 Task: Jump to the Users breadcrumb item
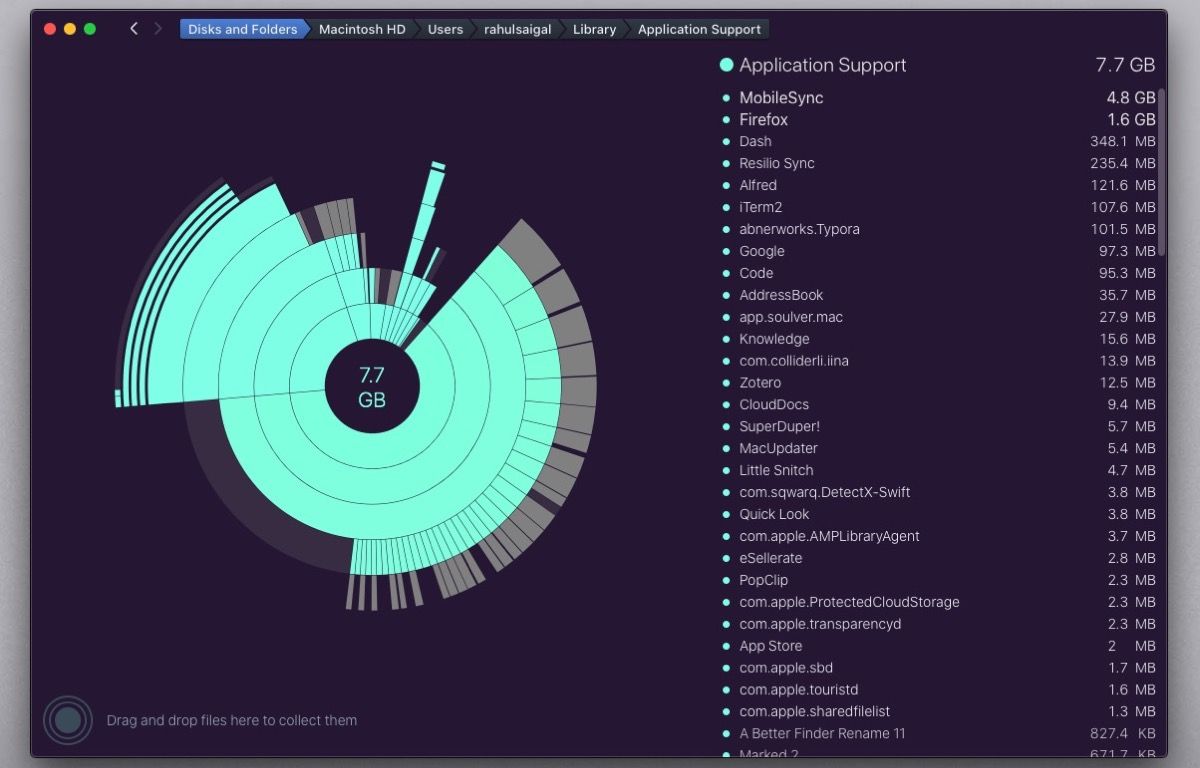tap(444, 28)
